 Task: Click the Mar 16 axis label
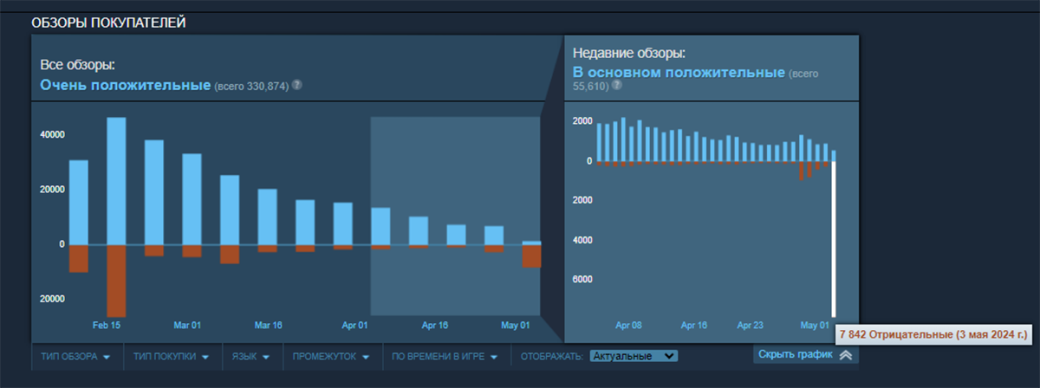tap(269, 326)
